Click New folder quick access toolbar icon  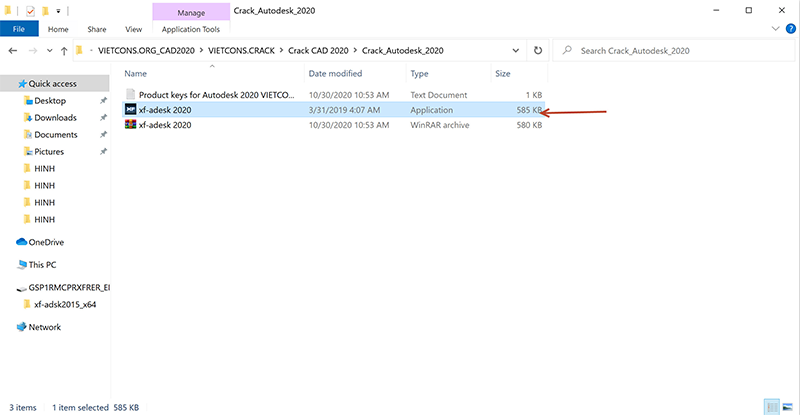click(45, 10)
